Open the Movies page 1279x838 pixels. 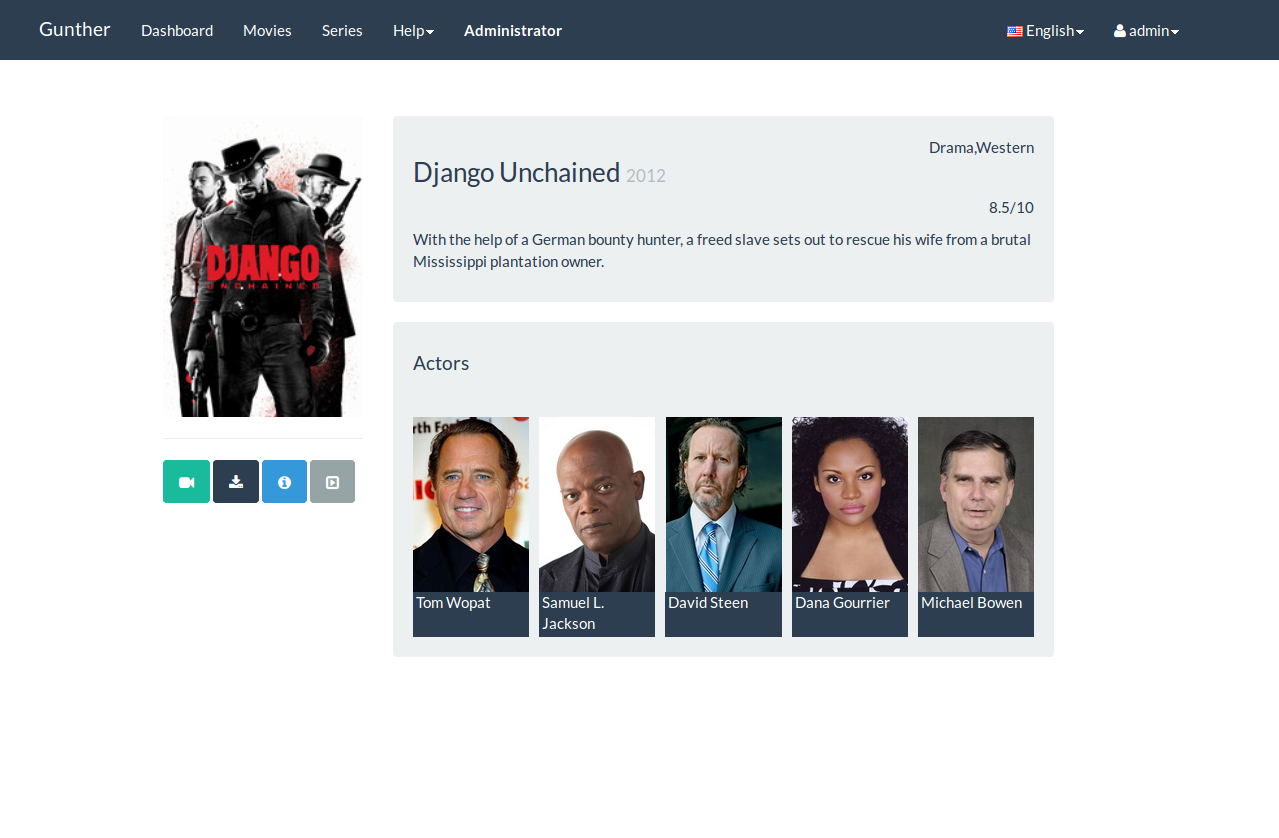tap(267, 31)
